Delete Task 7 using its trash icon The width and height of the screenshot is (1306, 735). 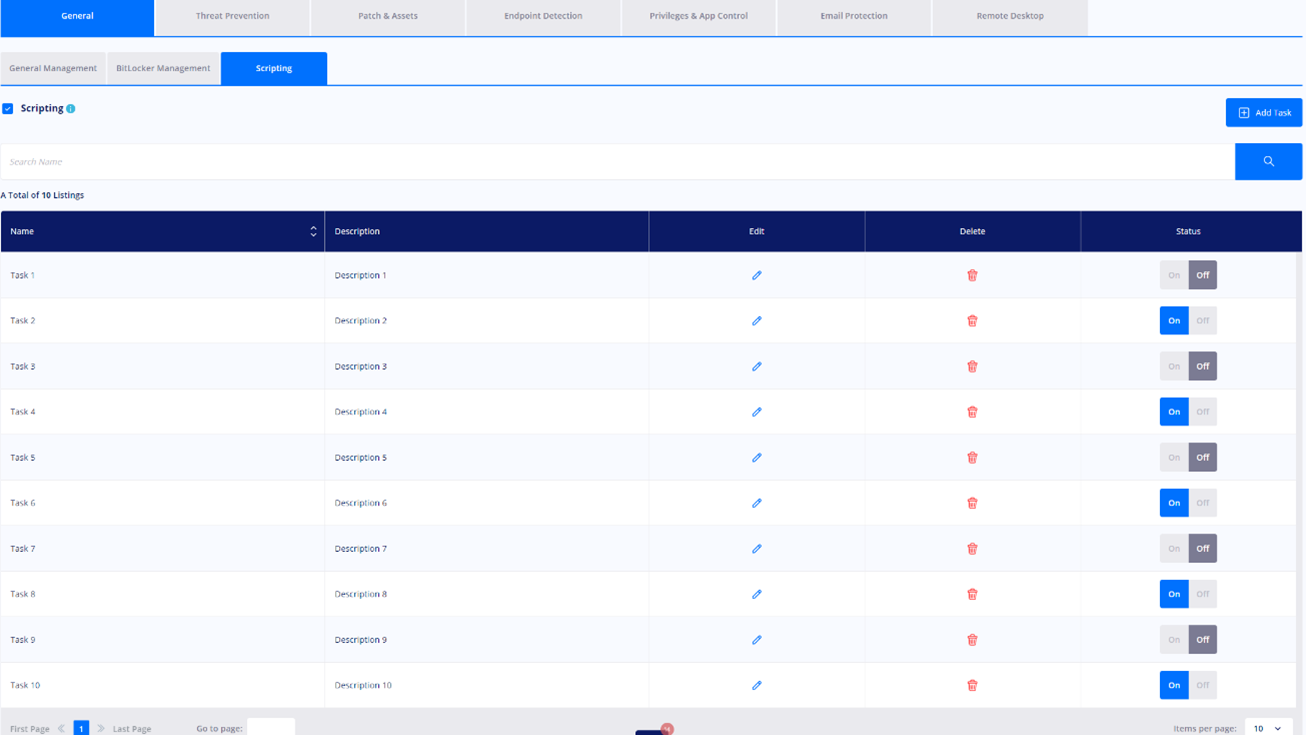click(972, 548)
